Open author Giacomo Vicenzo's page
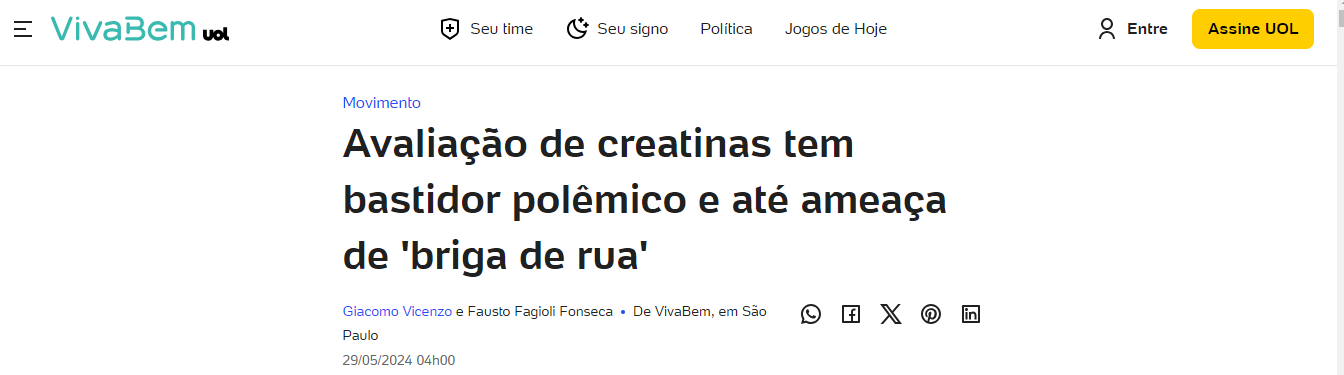1344x375 pixels. click(397, 311)
